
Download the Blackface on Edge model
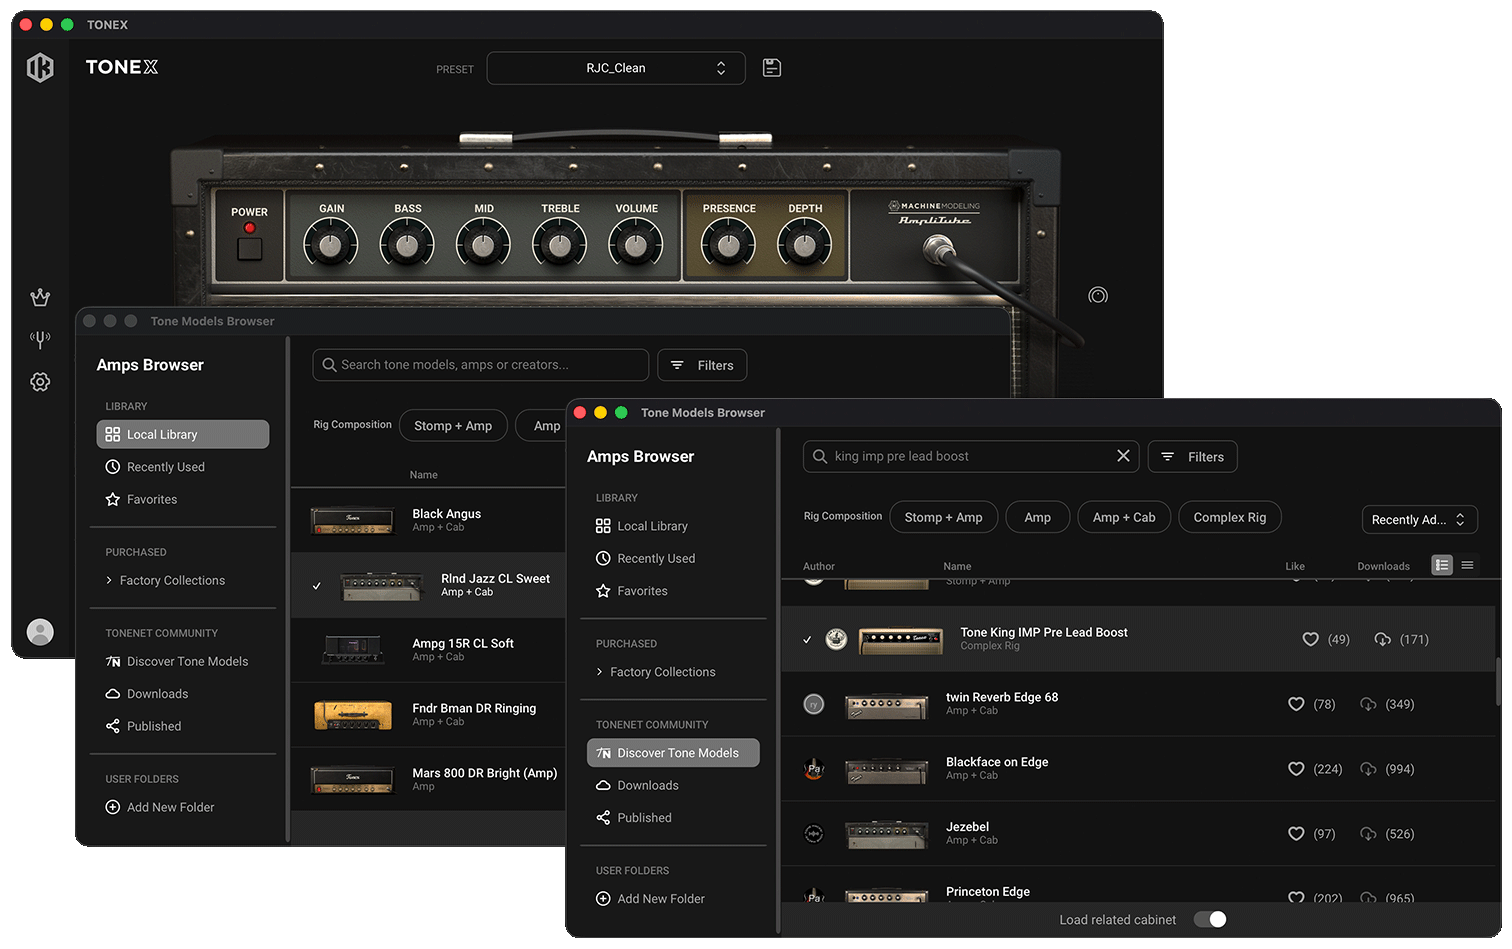1368,769
